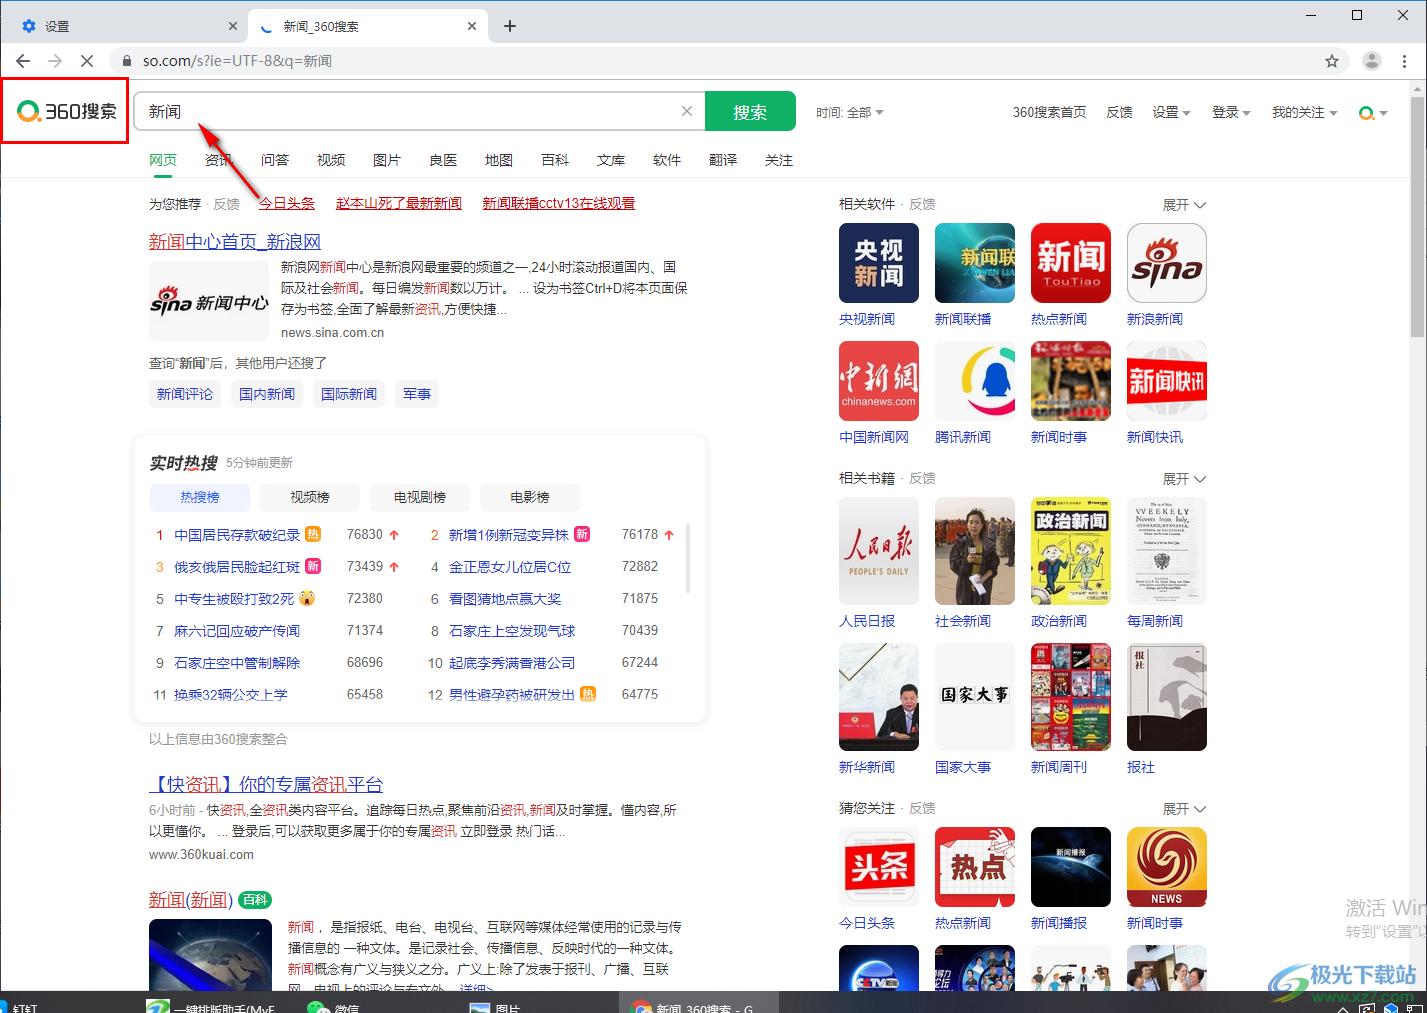Open the 央视新闻 app icon

coord(879,263)
